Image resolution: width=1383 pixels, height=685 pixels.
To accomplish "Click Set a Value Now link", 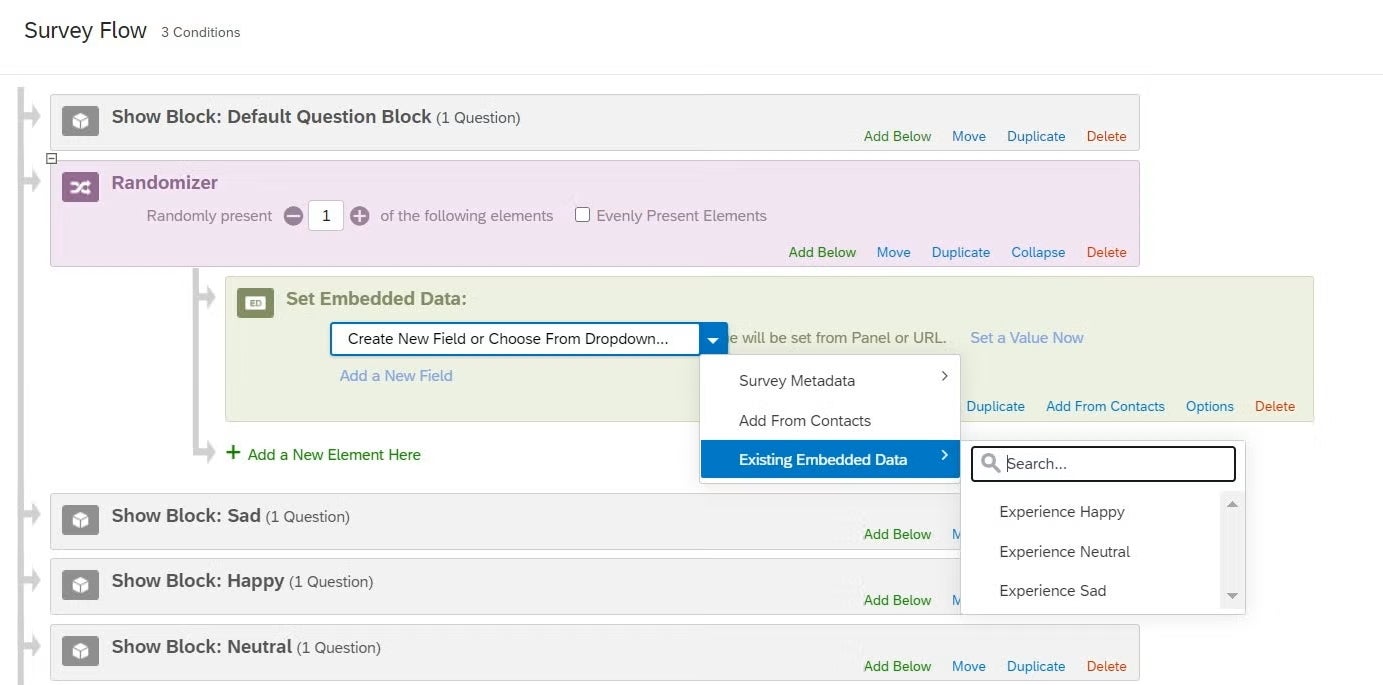I will [x=1027, y=337].
